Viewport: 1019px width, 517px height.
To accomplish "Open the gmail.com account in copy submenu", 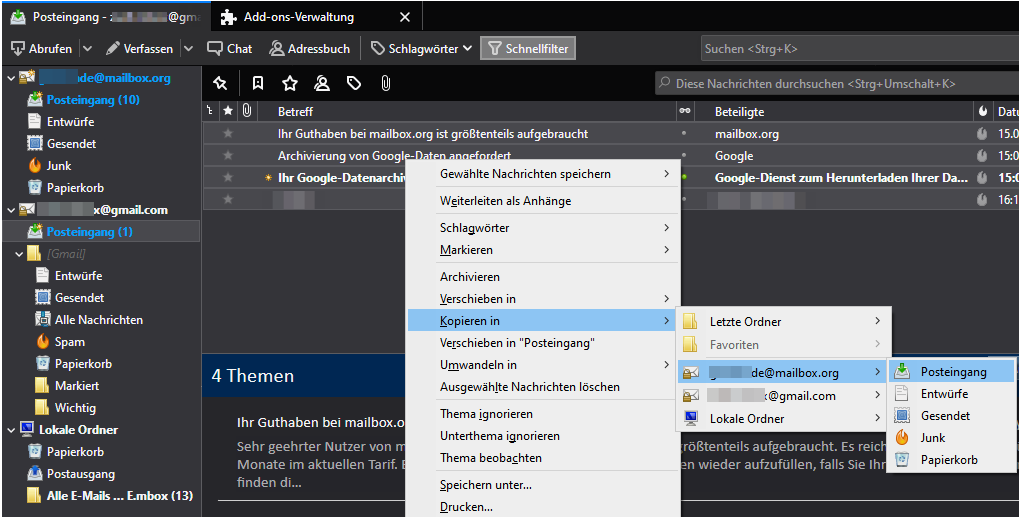I will coord(783,396).
